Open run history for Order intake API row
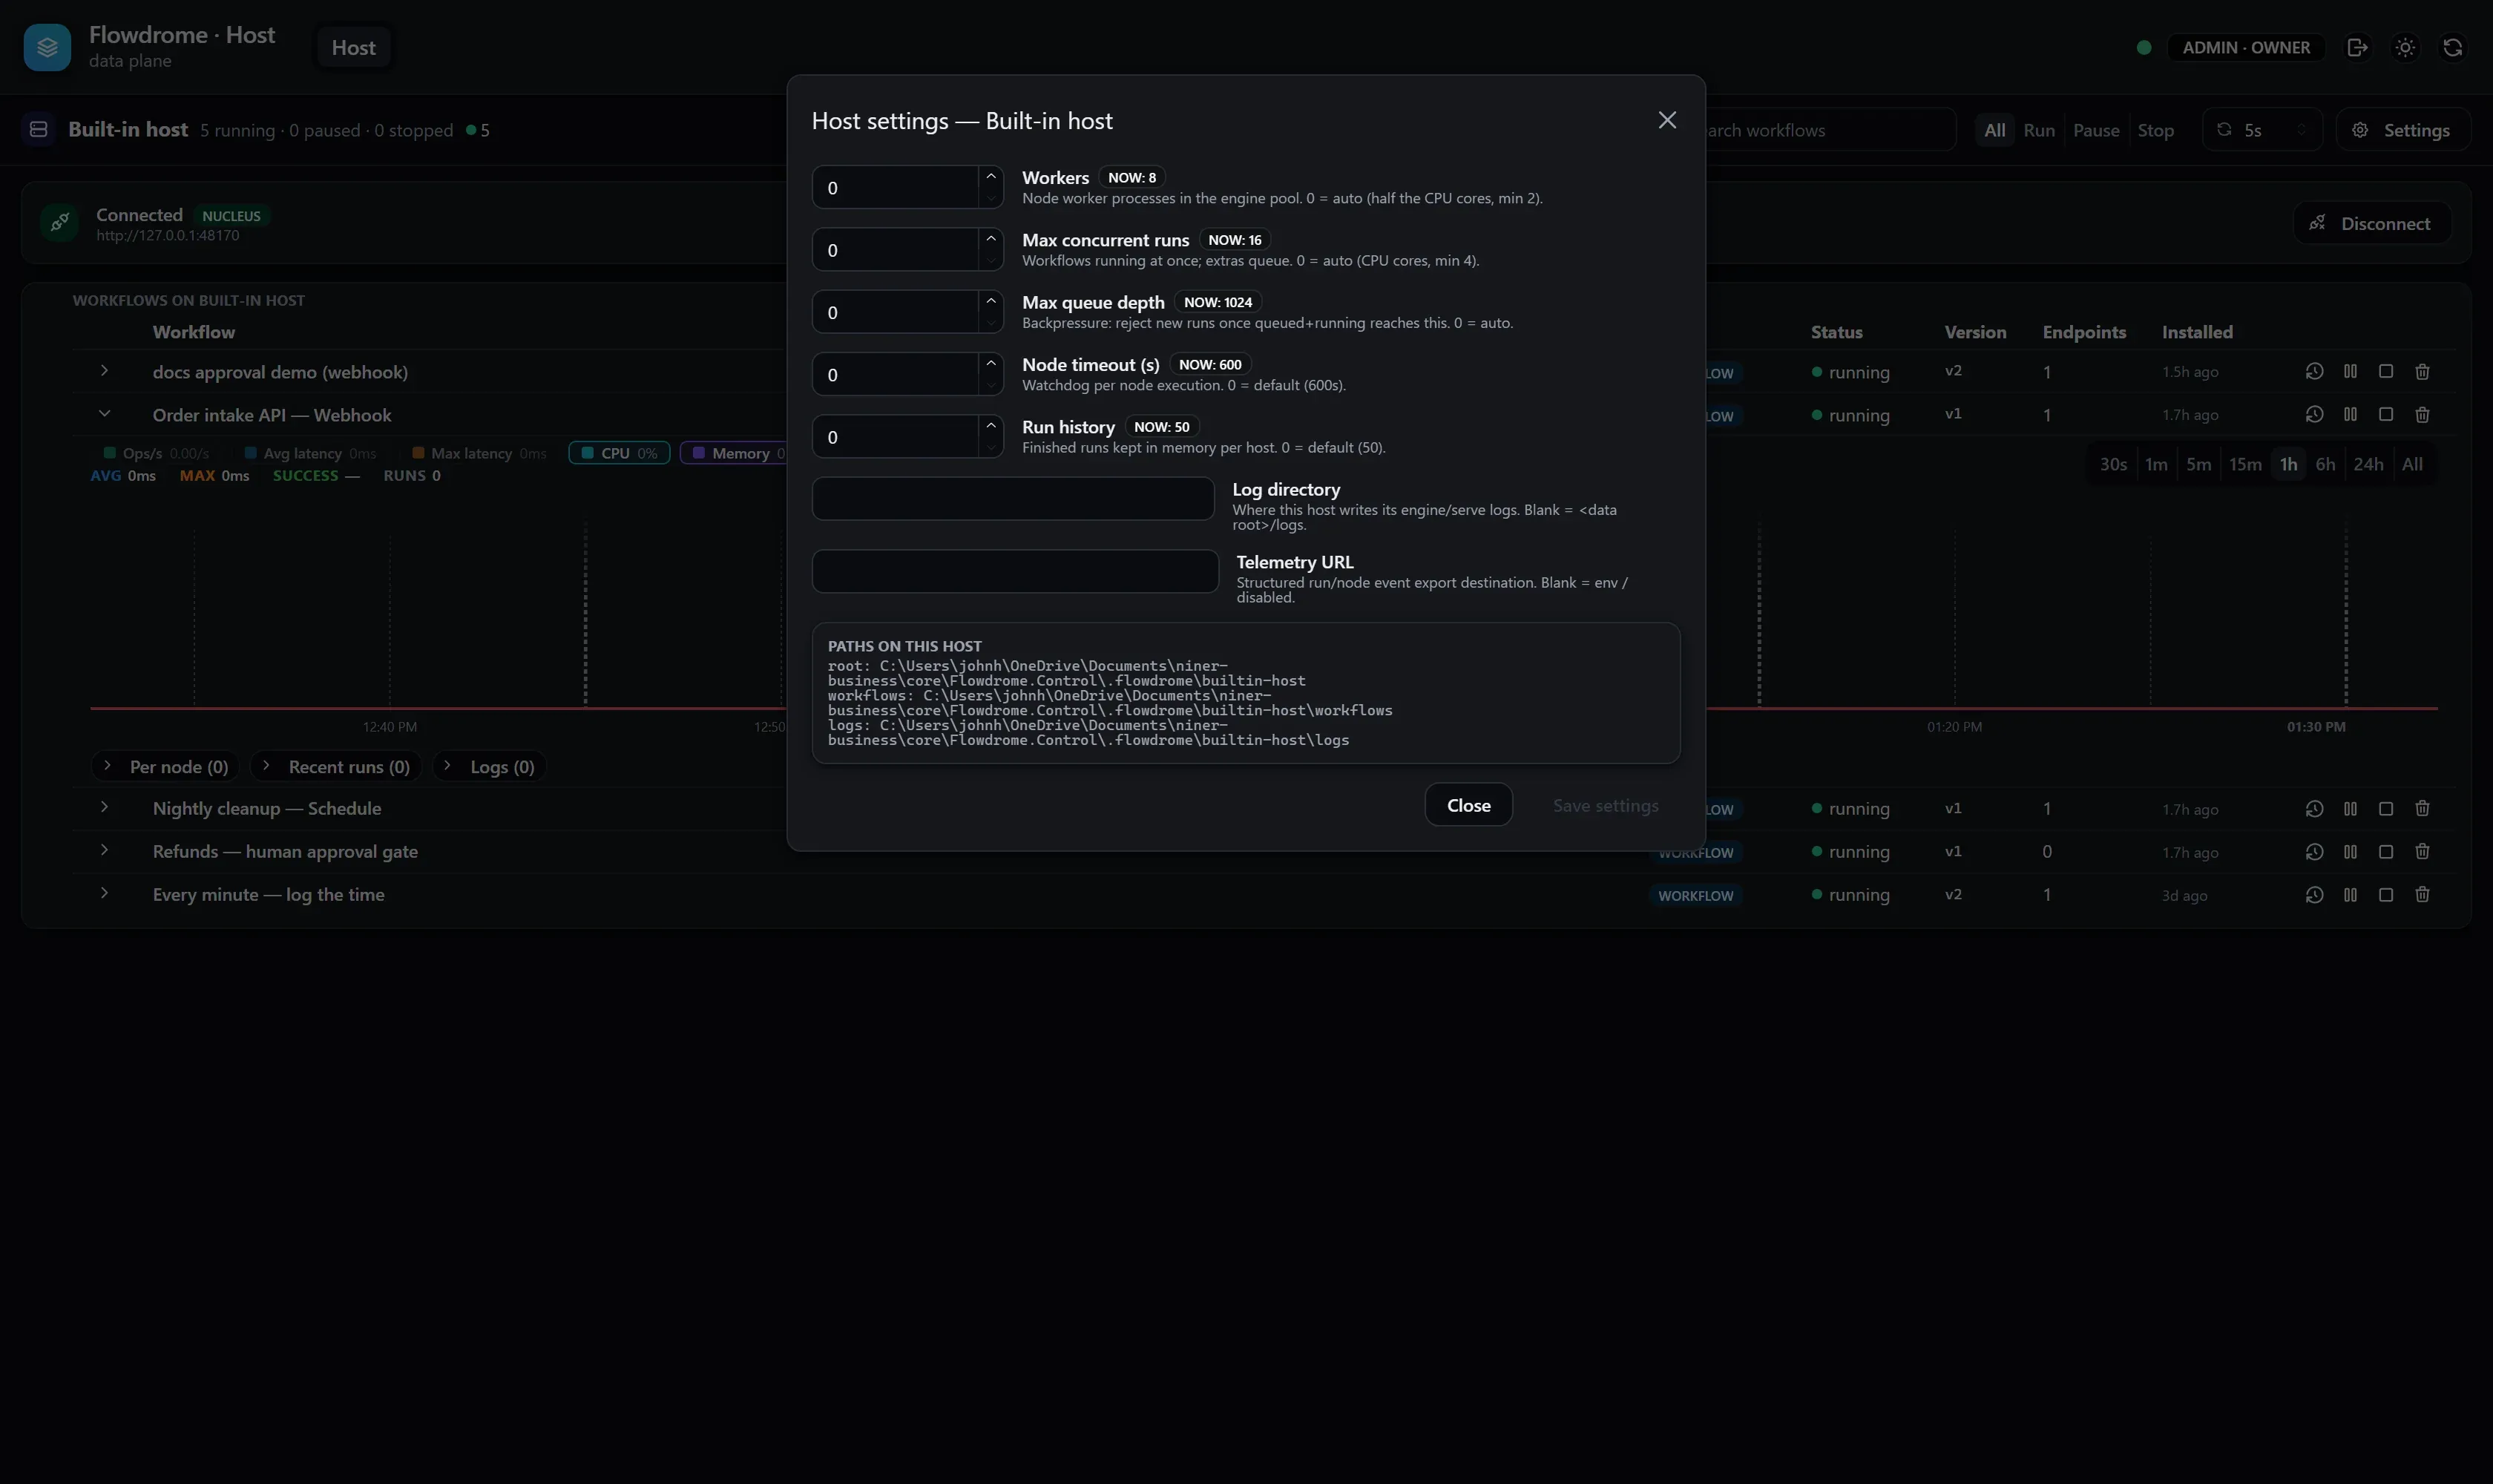 (2314, 415)
